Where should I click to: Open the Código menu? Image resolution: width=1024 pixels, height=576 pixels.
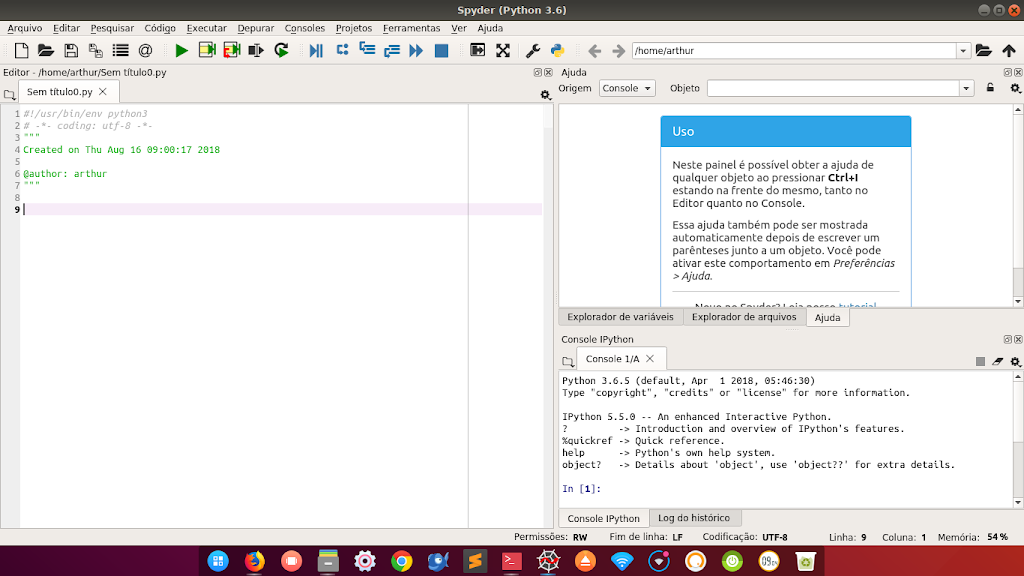pyautogui.click(x=160, y=28)
